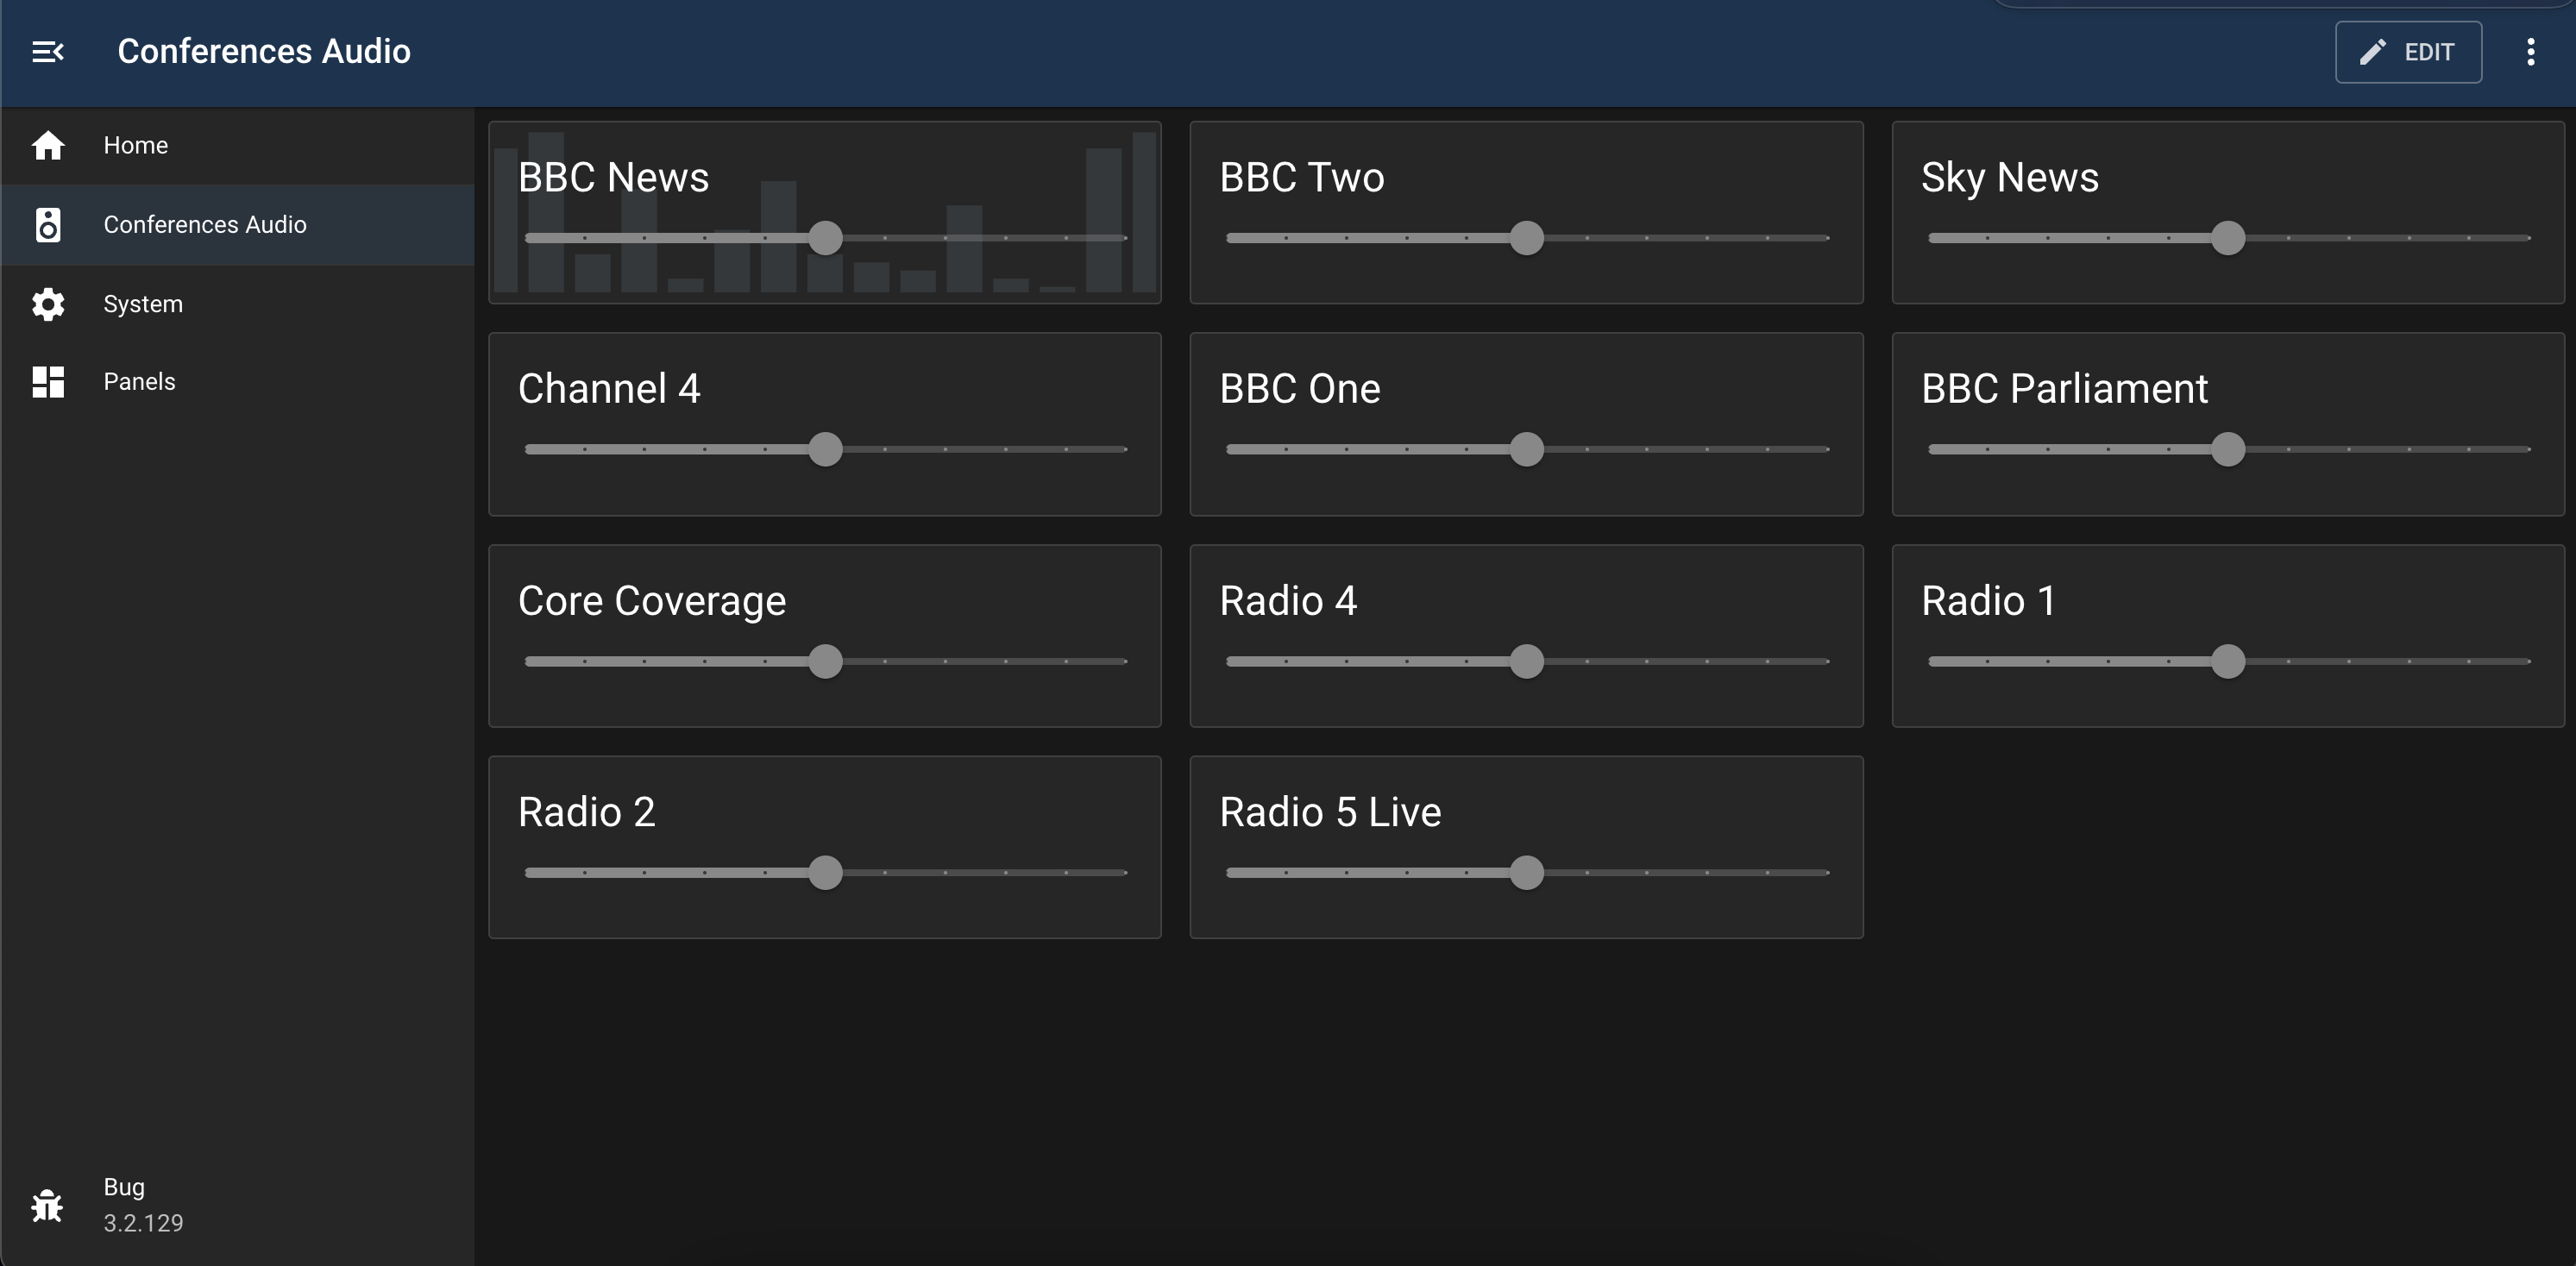Adjust the Channel 4 fader
The height and width of the screenshot is (1266, 2576).
(x=826, y=450)
